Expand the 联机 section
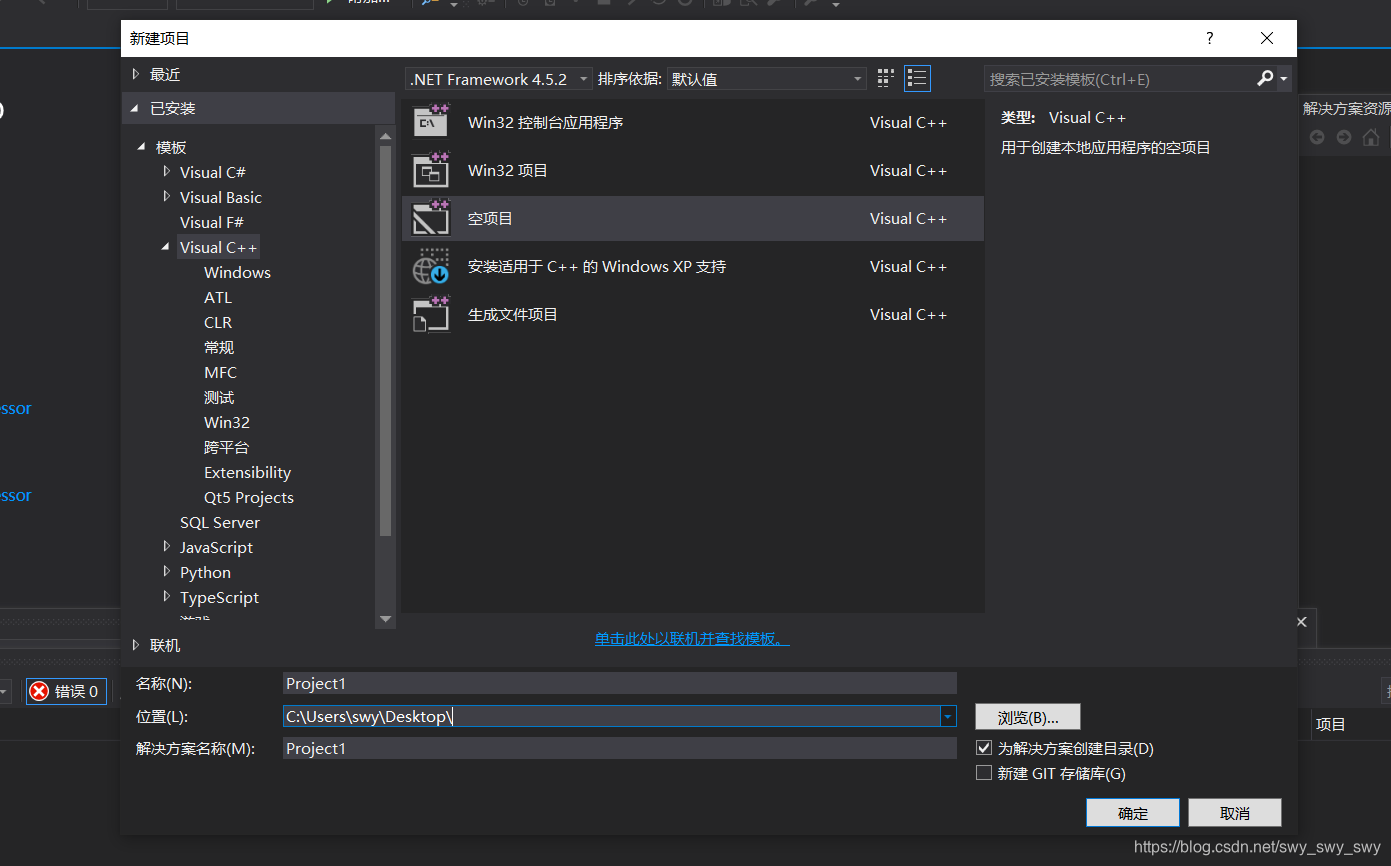Viewport: 1391px width, 866px height. pyautogui.click(x=137, y=645)
